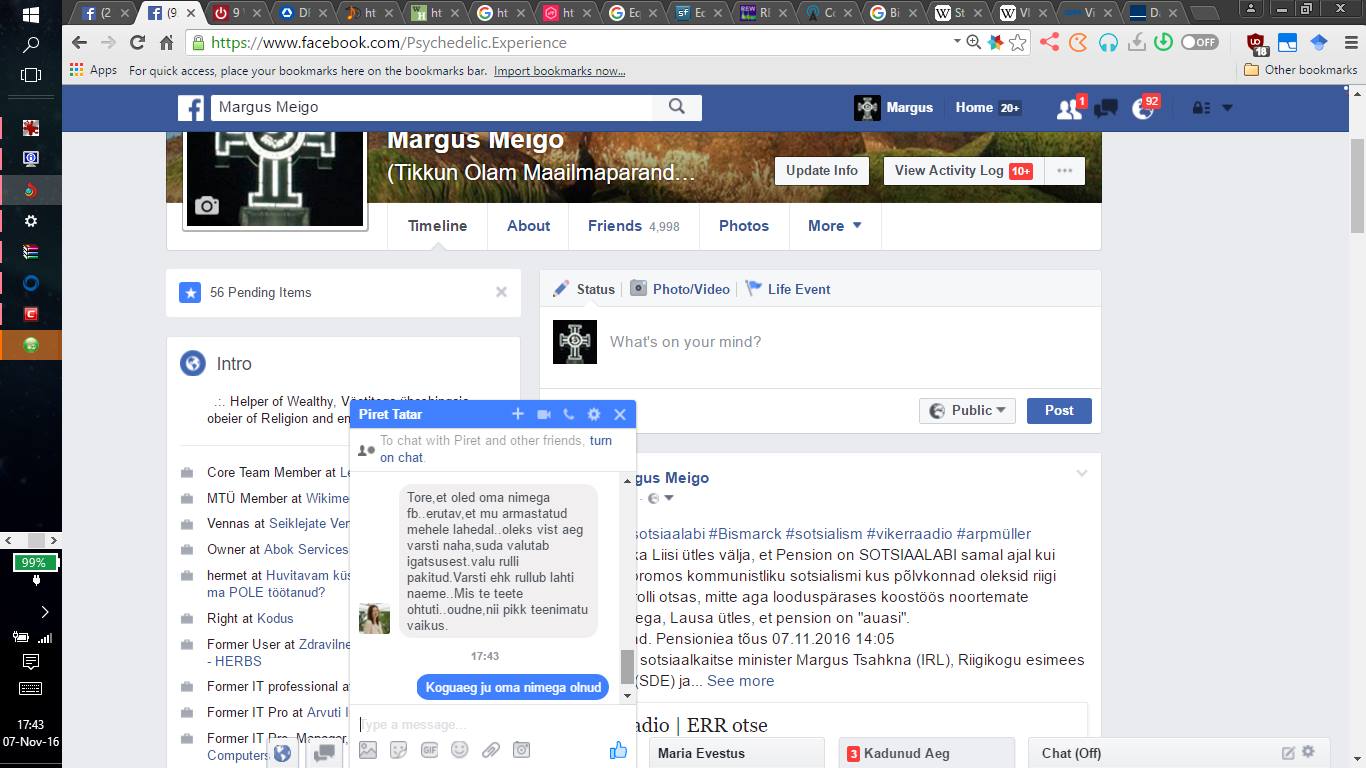
Task: Select the Status composer tab
Action: 584,289
